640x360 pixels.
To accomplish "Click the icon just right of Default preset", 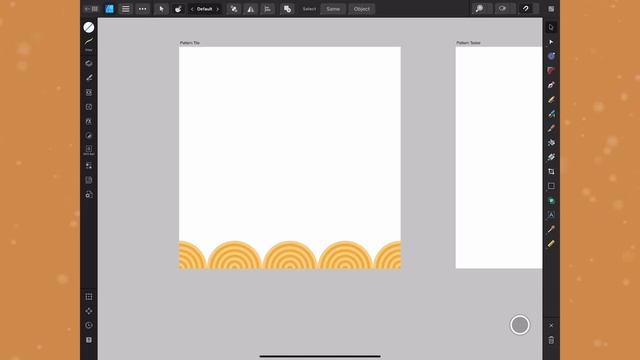I will coord(234,9).
